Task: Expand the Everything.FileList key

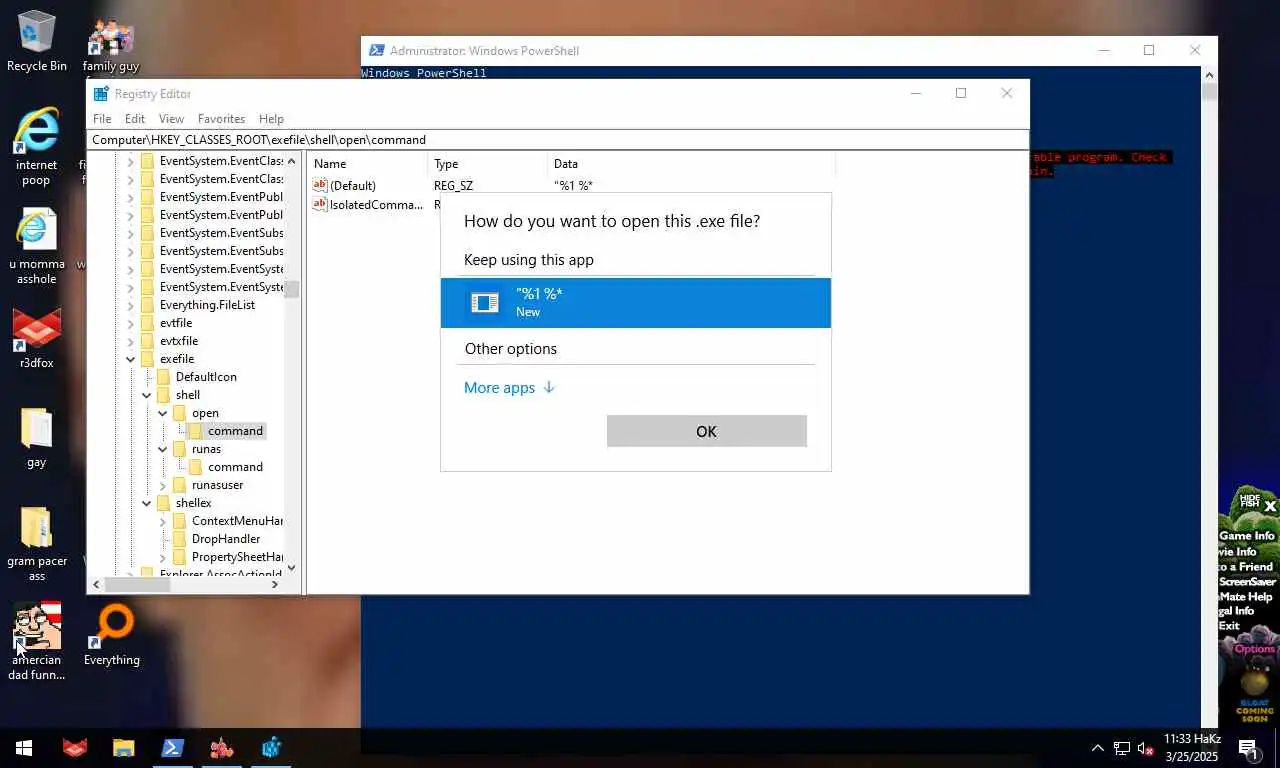Action: pos(131,305)
